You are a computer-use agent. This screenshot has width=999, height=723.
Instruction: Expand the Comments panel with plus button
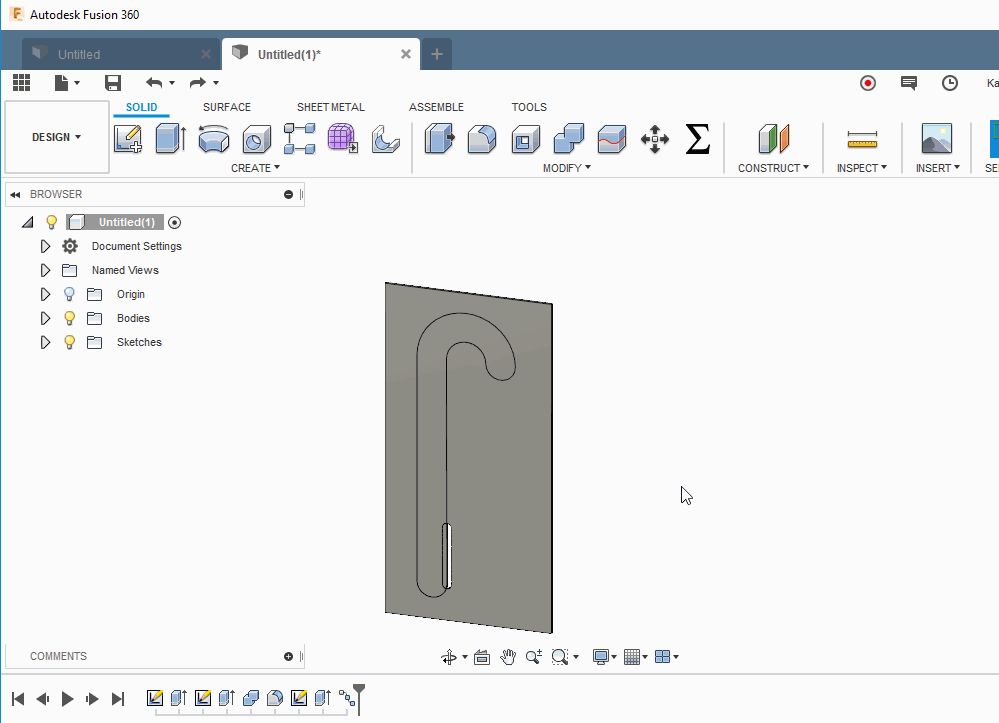tap(289, 656)
